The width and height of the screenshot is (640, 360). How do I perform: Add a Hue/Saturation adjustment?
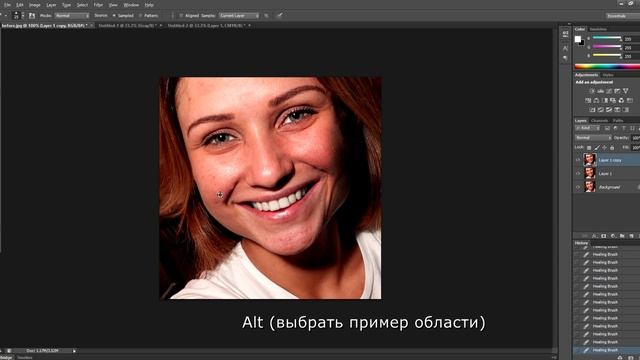click(x=588, y=100)
